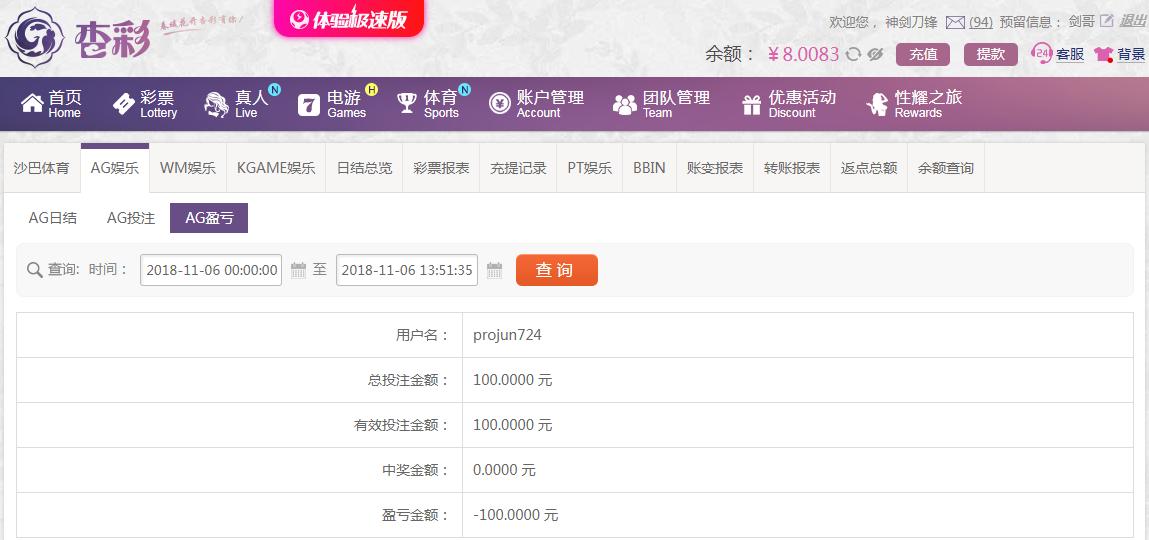Select the 彩票报表 tab
1149x540 pixels.
click(x=441, y=168)
